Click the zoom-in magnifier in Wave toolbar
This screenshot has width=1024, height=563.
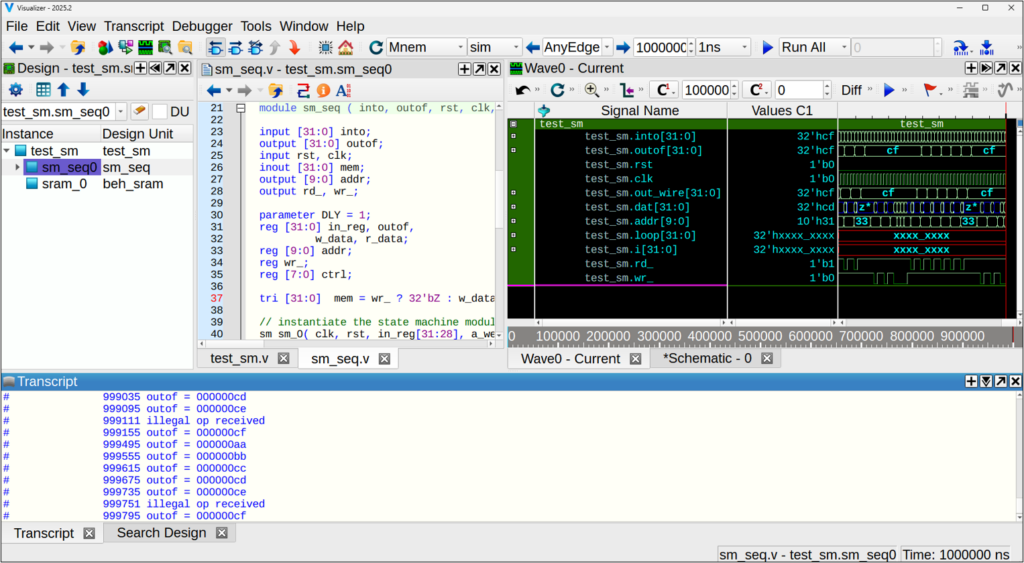tap(592, 90)
